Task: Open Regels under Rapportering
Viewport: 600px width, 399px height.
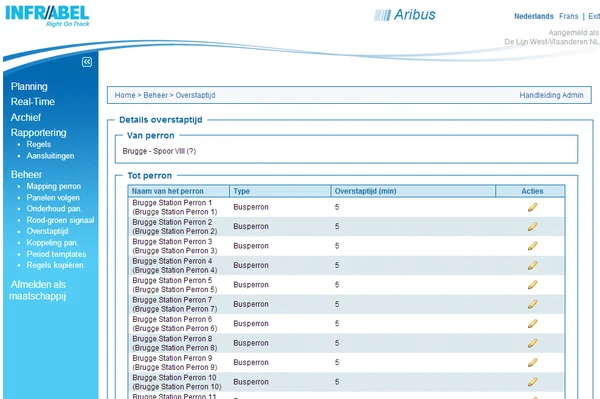Action: tap(39, 144)
